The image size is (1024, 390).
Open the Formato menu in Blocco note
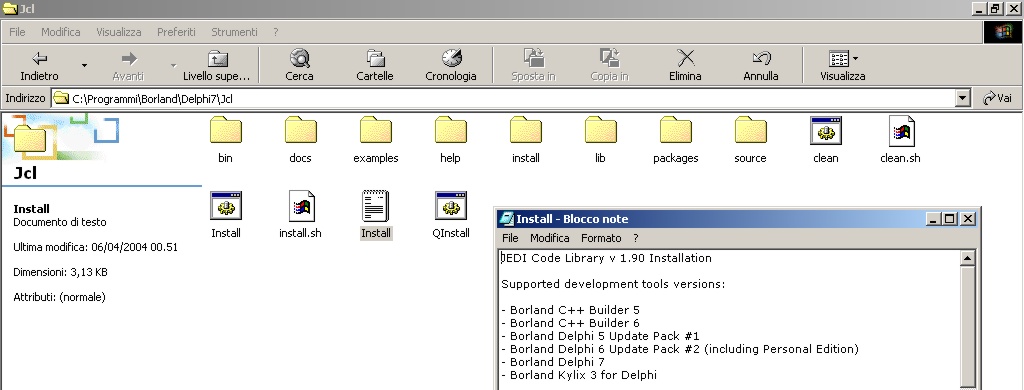pos(601,238)
